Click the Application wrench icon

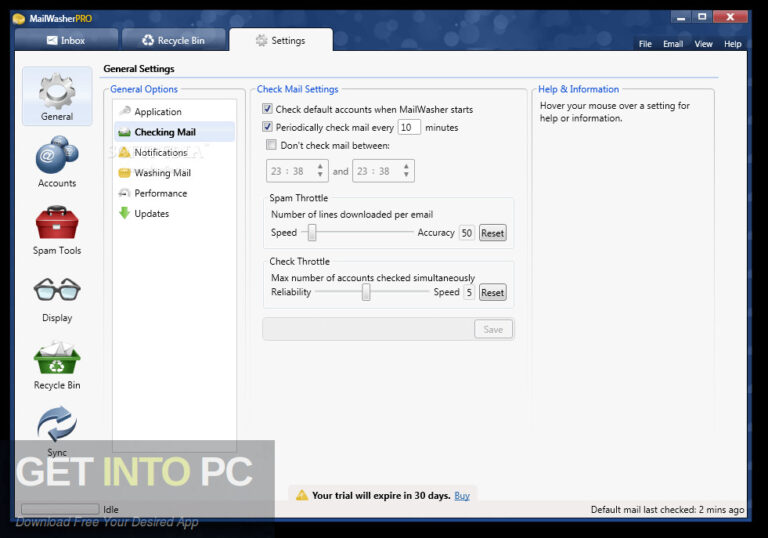[x=124, y=111]
